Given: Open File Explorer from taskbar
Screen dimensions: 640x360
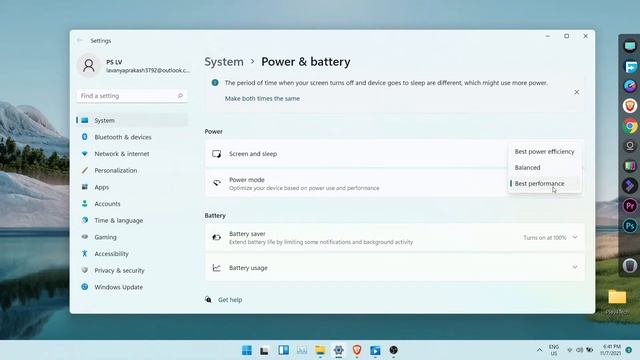Looking at the screenshot, I should (x=320, y=350).
